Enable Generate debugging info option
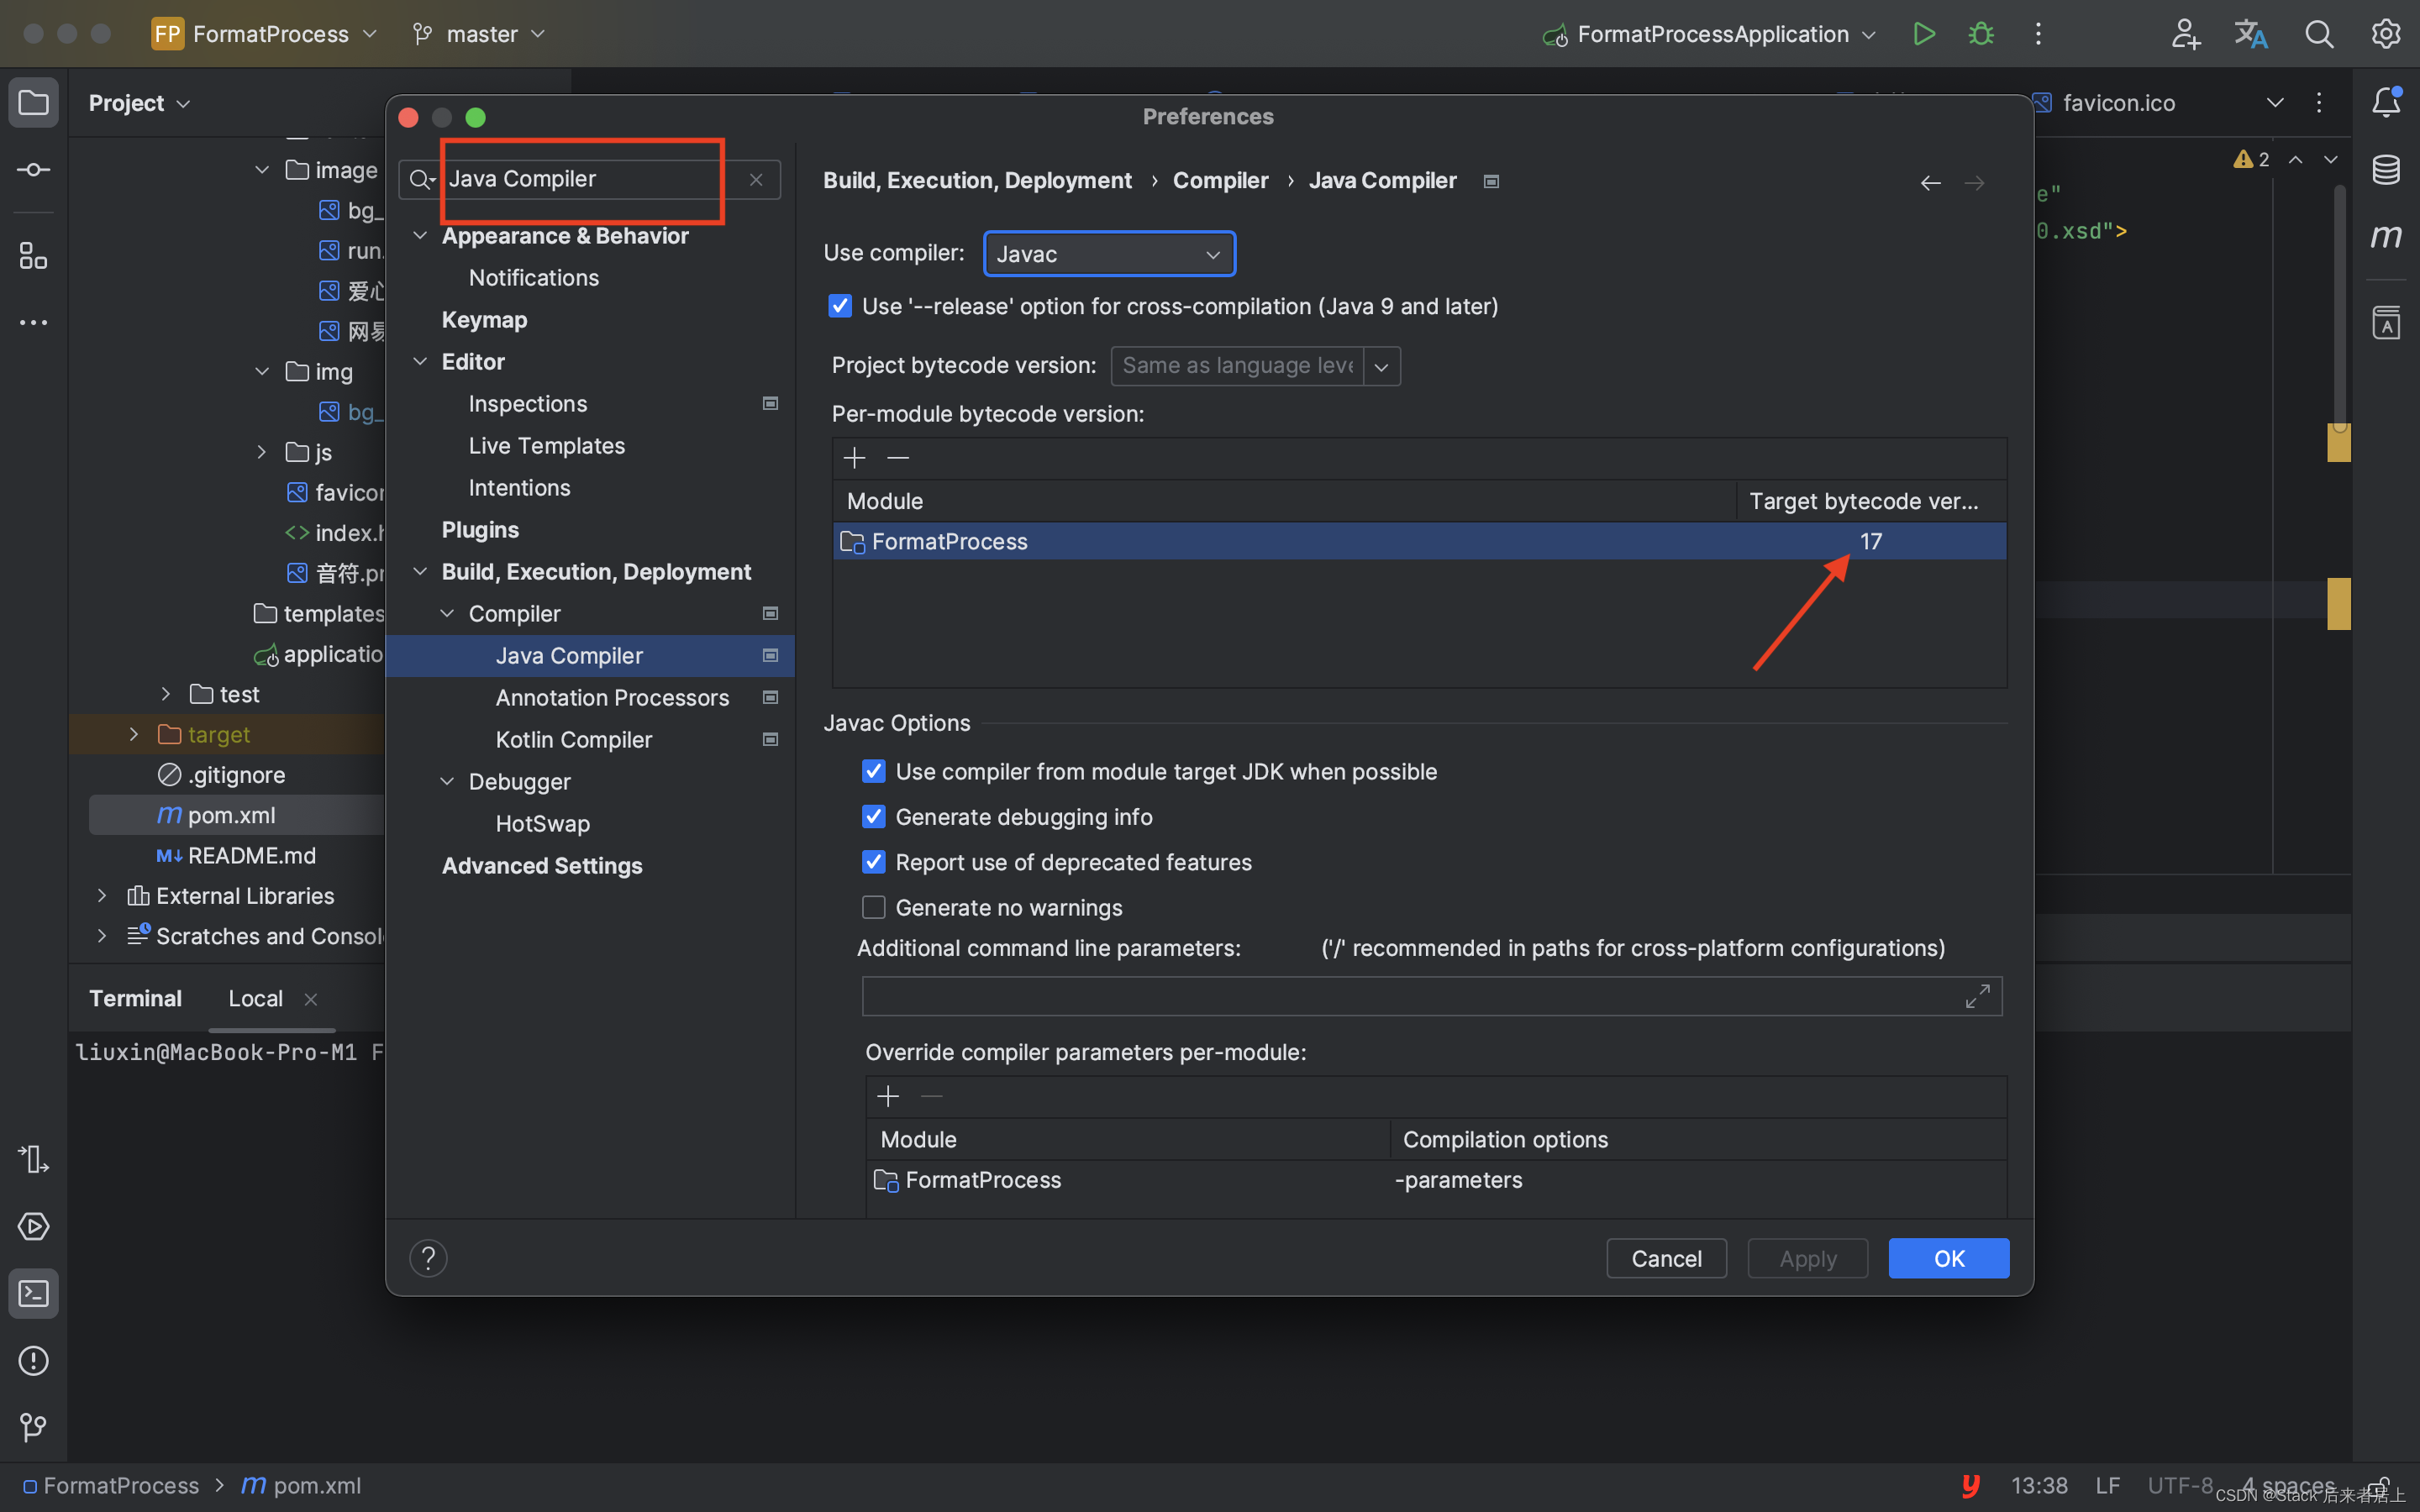Image resolution: width=2420 pixels, height=1512 pixels. 871,817
